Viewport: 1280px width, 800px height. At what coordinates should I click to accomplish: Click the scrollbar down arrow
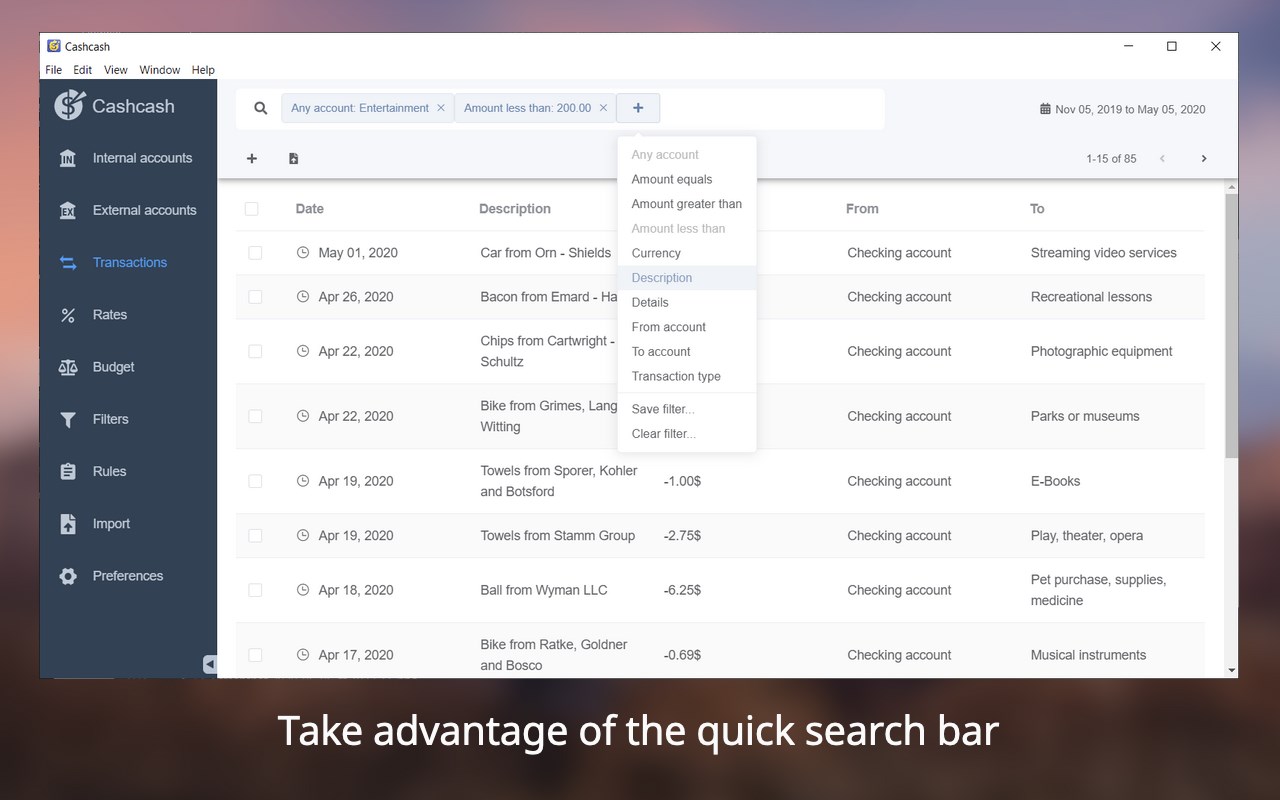1231,670
